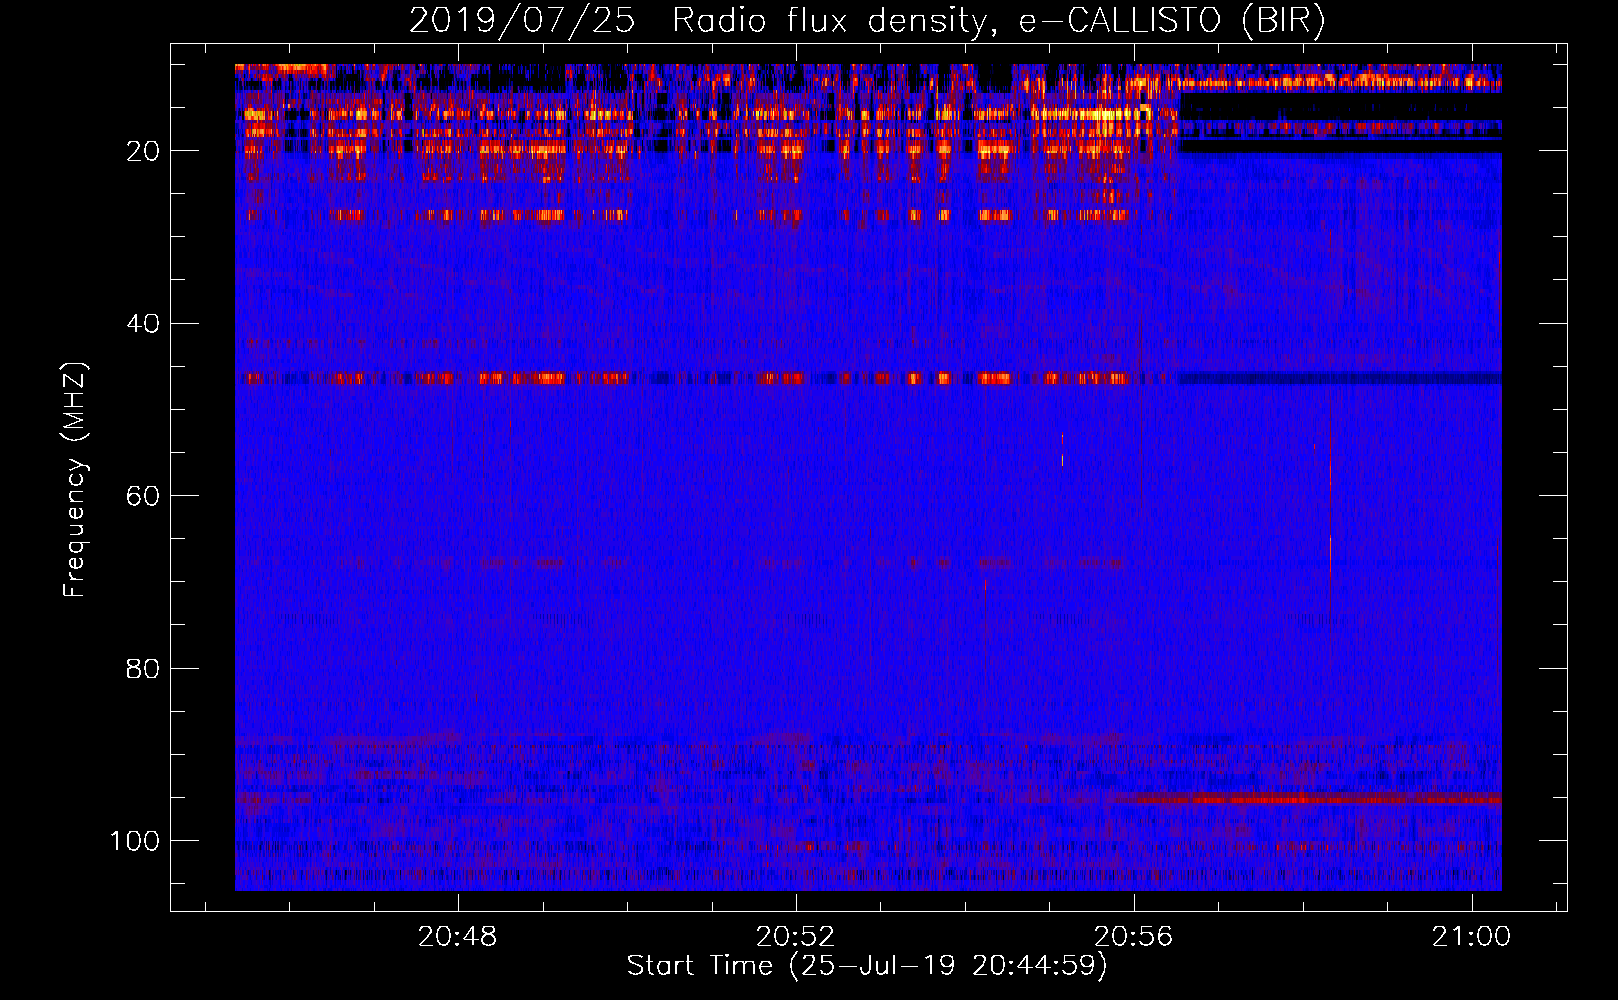Click the 20 MHz frequency tick label
The width and height of the screenshot is (1618, 1000).
tap(143, 151)
